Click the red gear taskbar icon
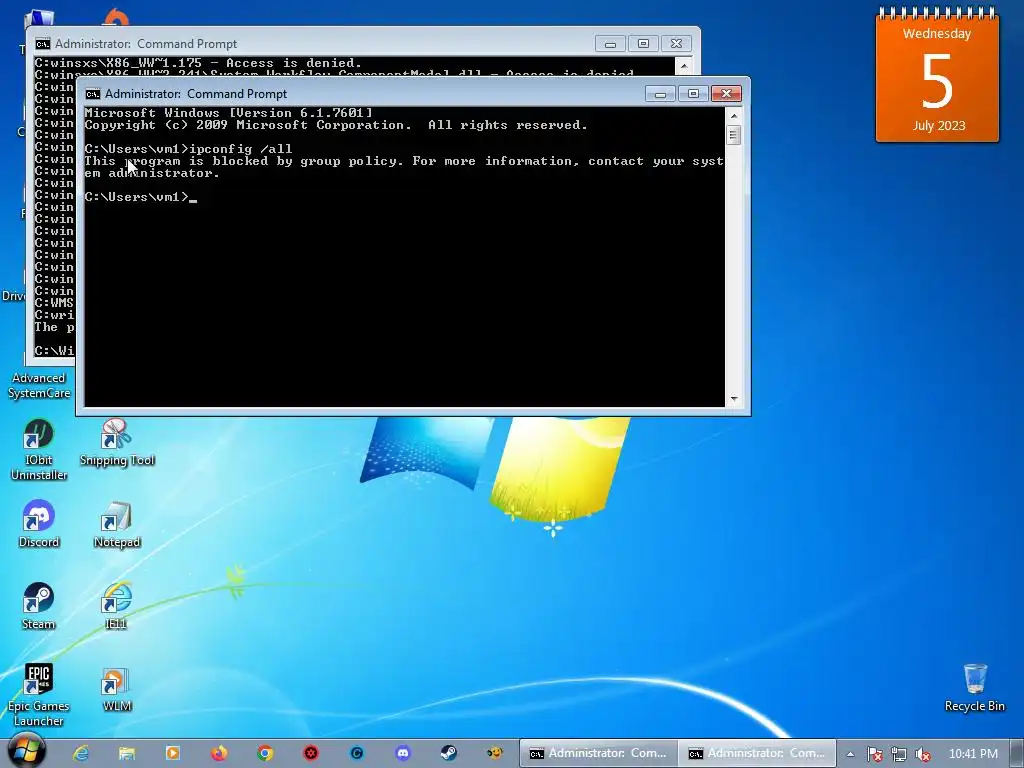Image resolution: width=1024 pixels, height=768 pixels. (x=311, y=754)
